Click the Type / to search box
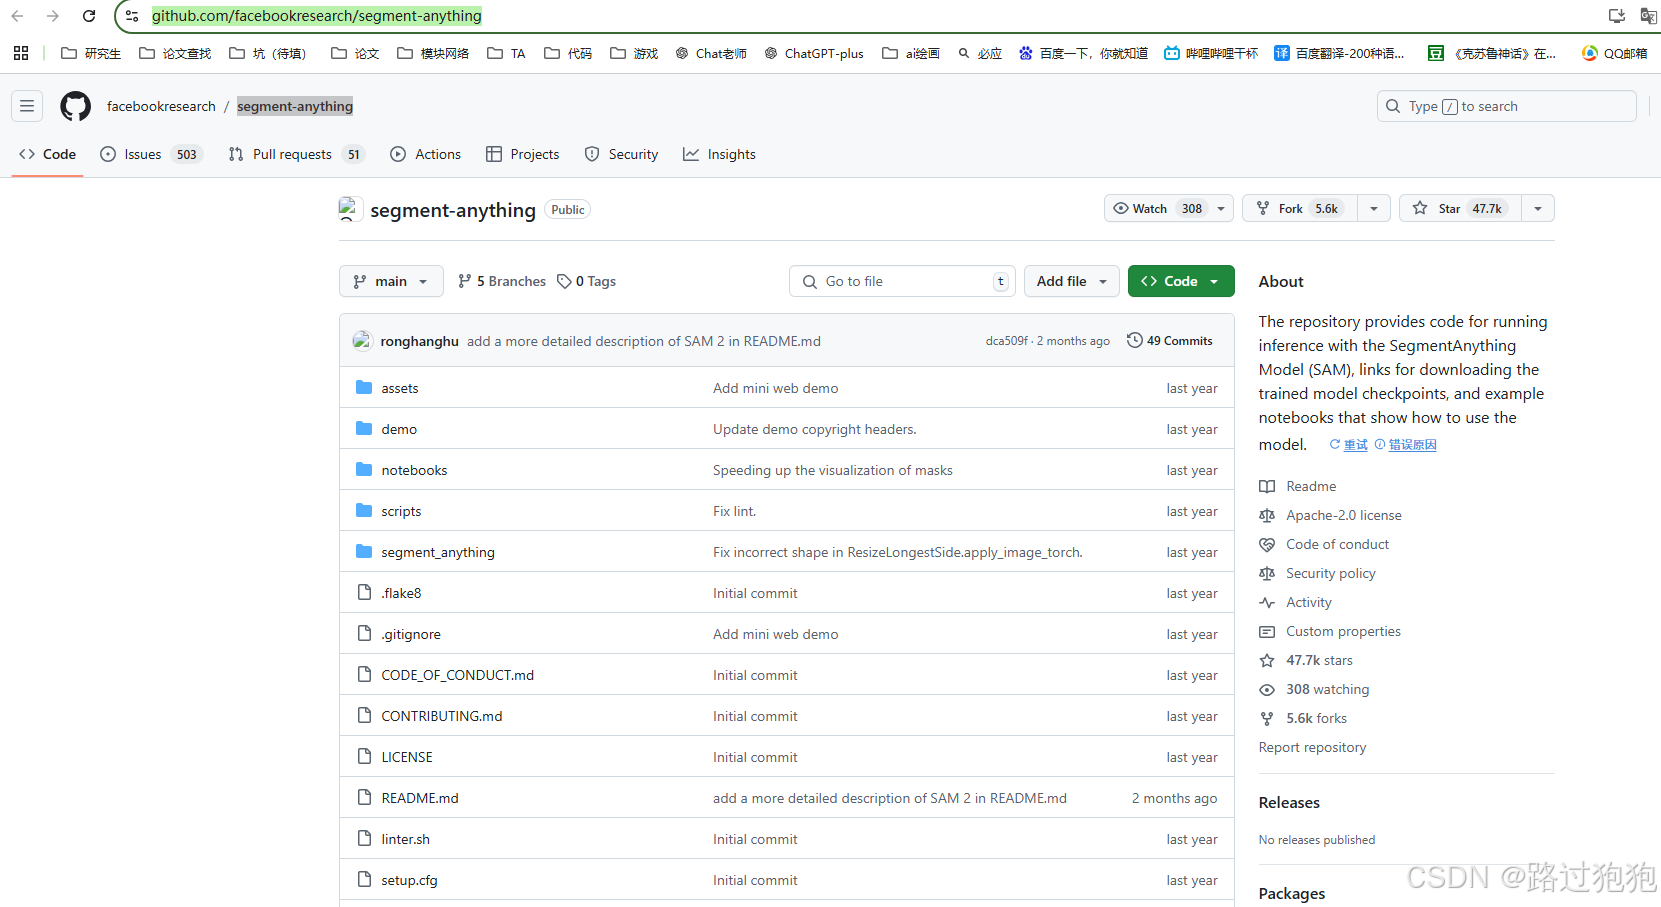This screenshot has height=907, width=1661. point(1506,106)
